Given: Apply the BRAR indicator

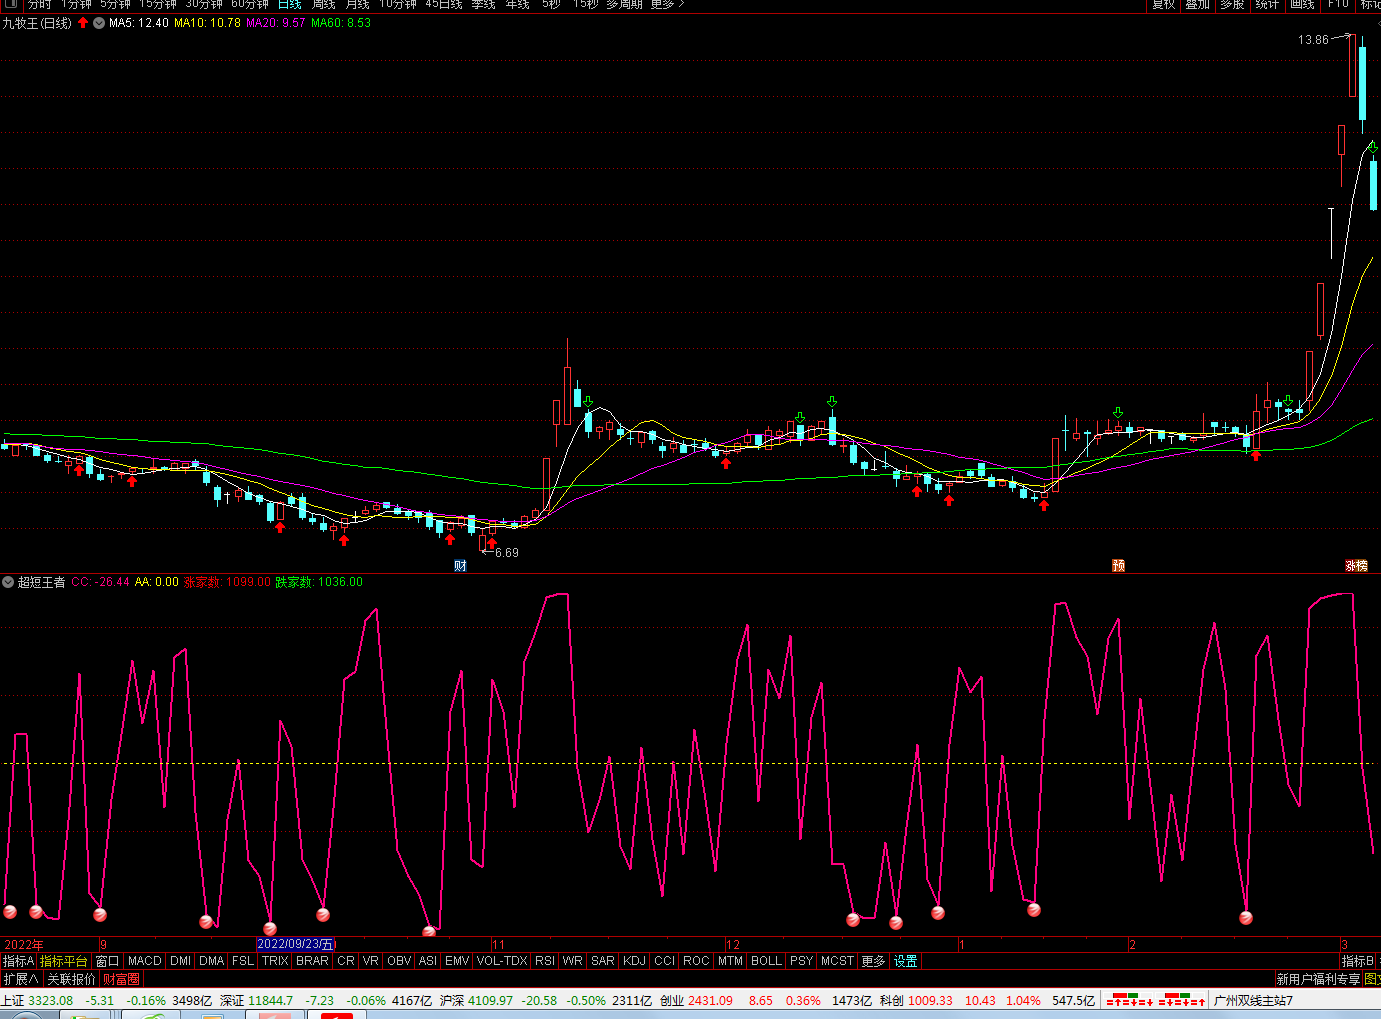Looking at the screenshot, I should (x=312, y=961).
